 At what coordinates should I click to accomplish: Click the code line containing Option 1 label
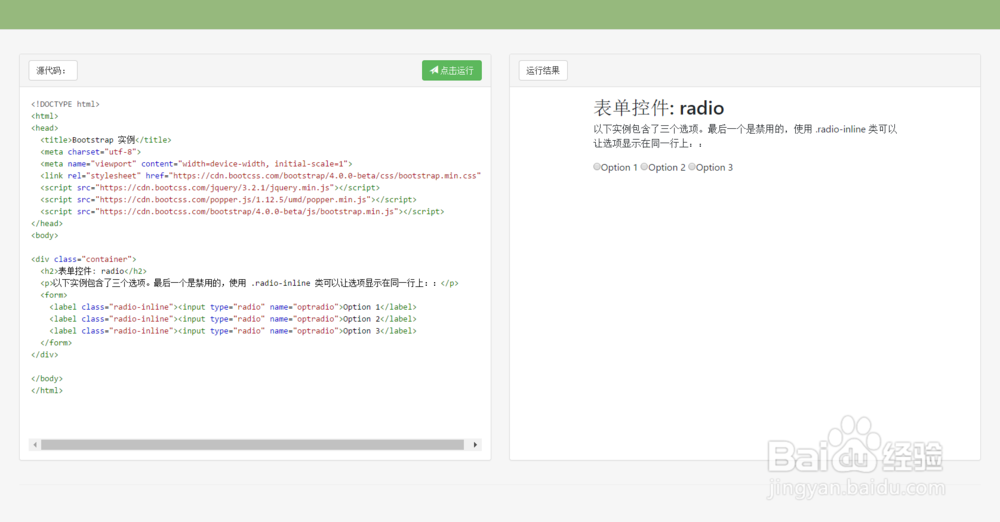(233, 307)
